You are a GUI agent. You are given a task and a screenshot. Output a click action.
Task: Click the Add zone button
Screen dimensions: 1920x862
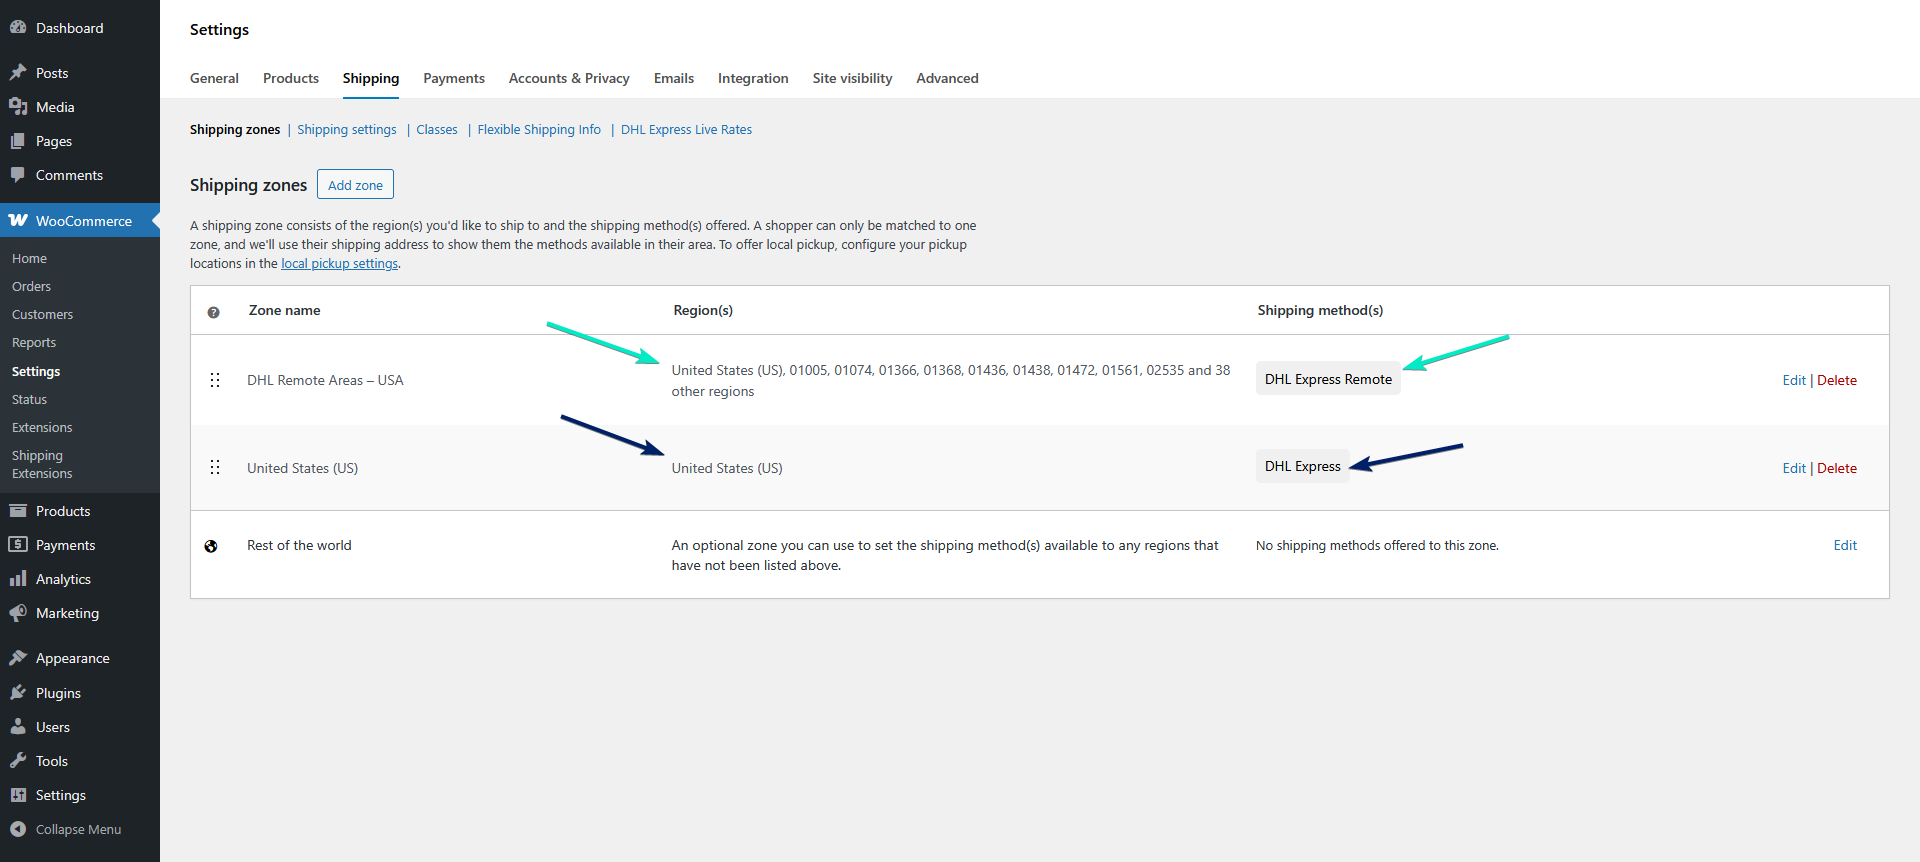(355, 185)
